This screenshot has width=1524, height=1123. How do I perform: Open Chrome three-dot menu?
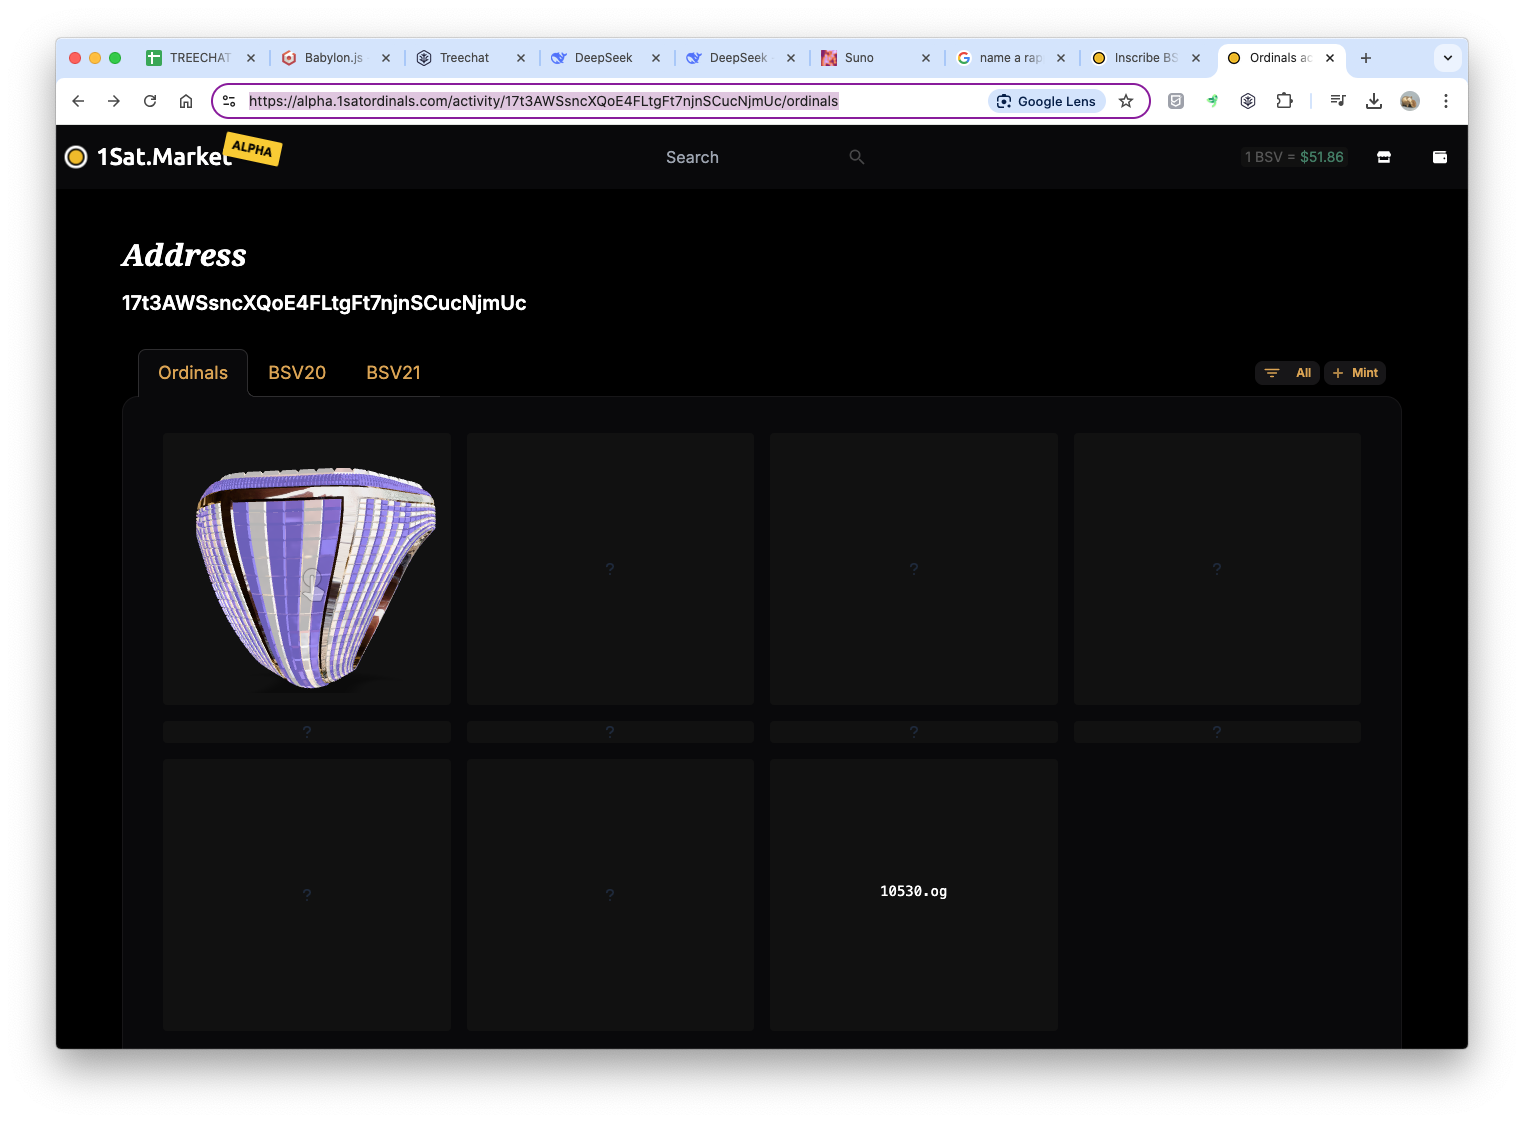1446,101
